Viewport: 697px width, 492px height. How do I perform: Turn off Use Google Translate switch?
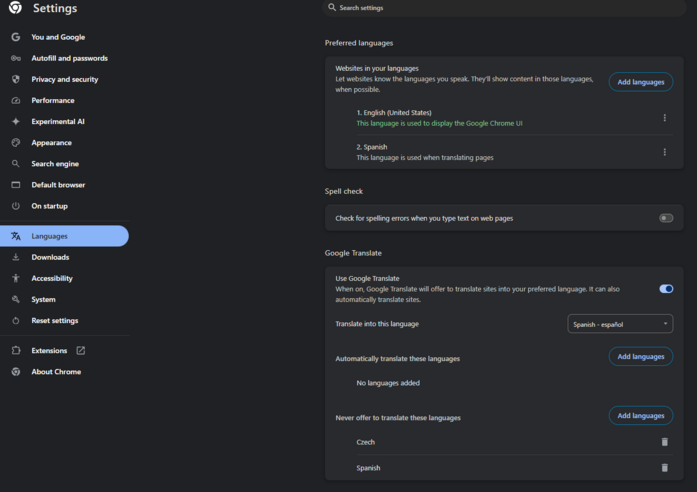click(666, 289)
